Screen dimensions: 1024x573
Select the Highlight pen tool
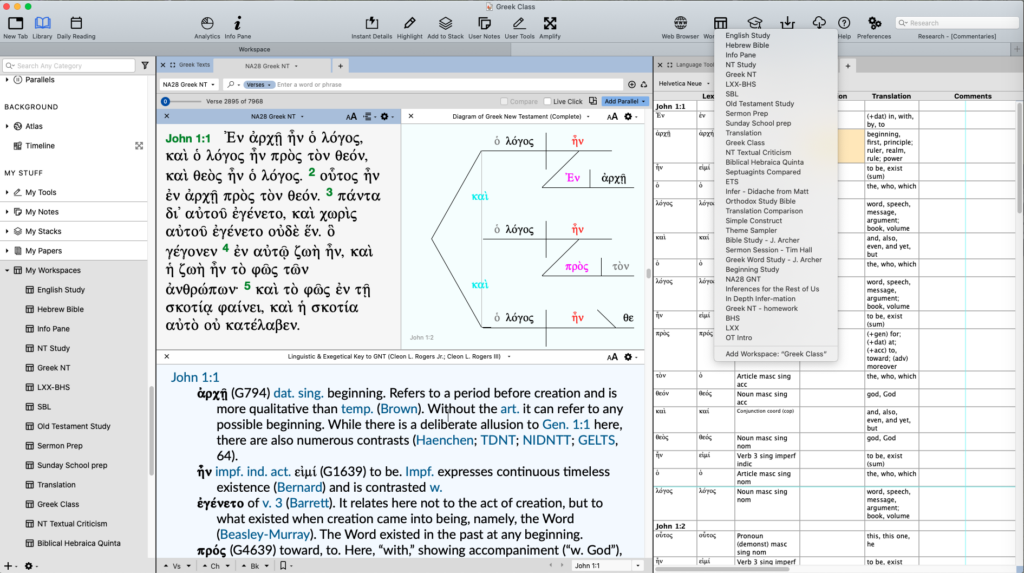[x=409, y=27]
